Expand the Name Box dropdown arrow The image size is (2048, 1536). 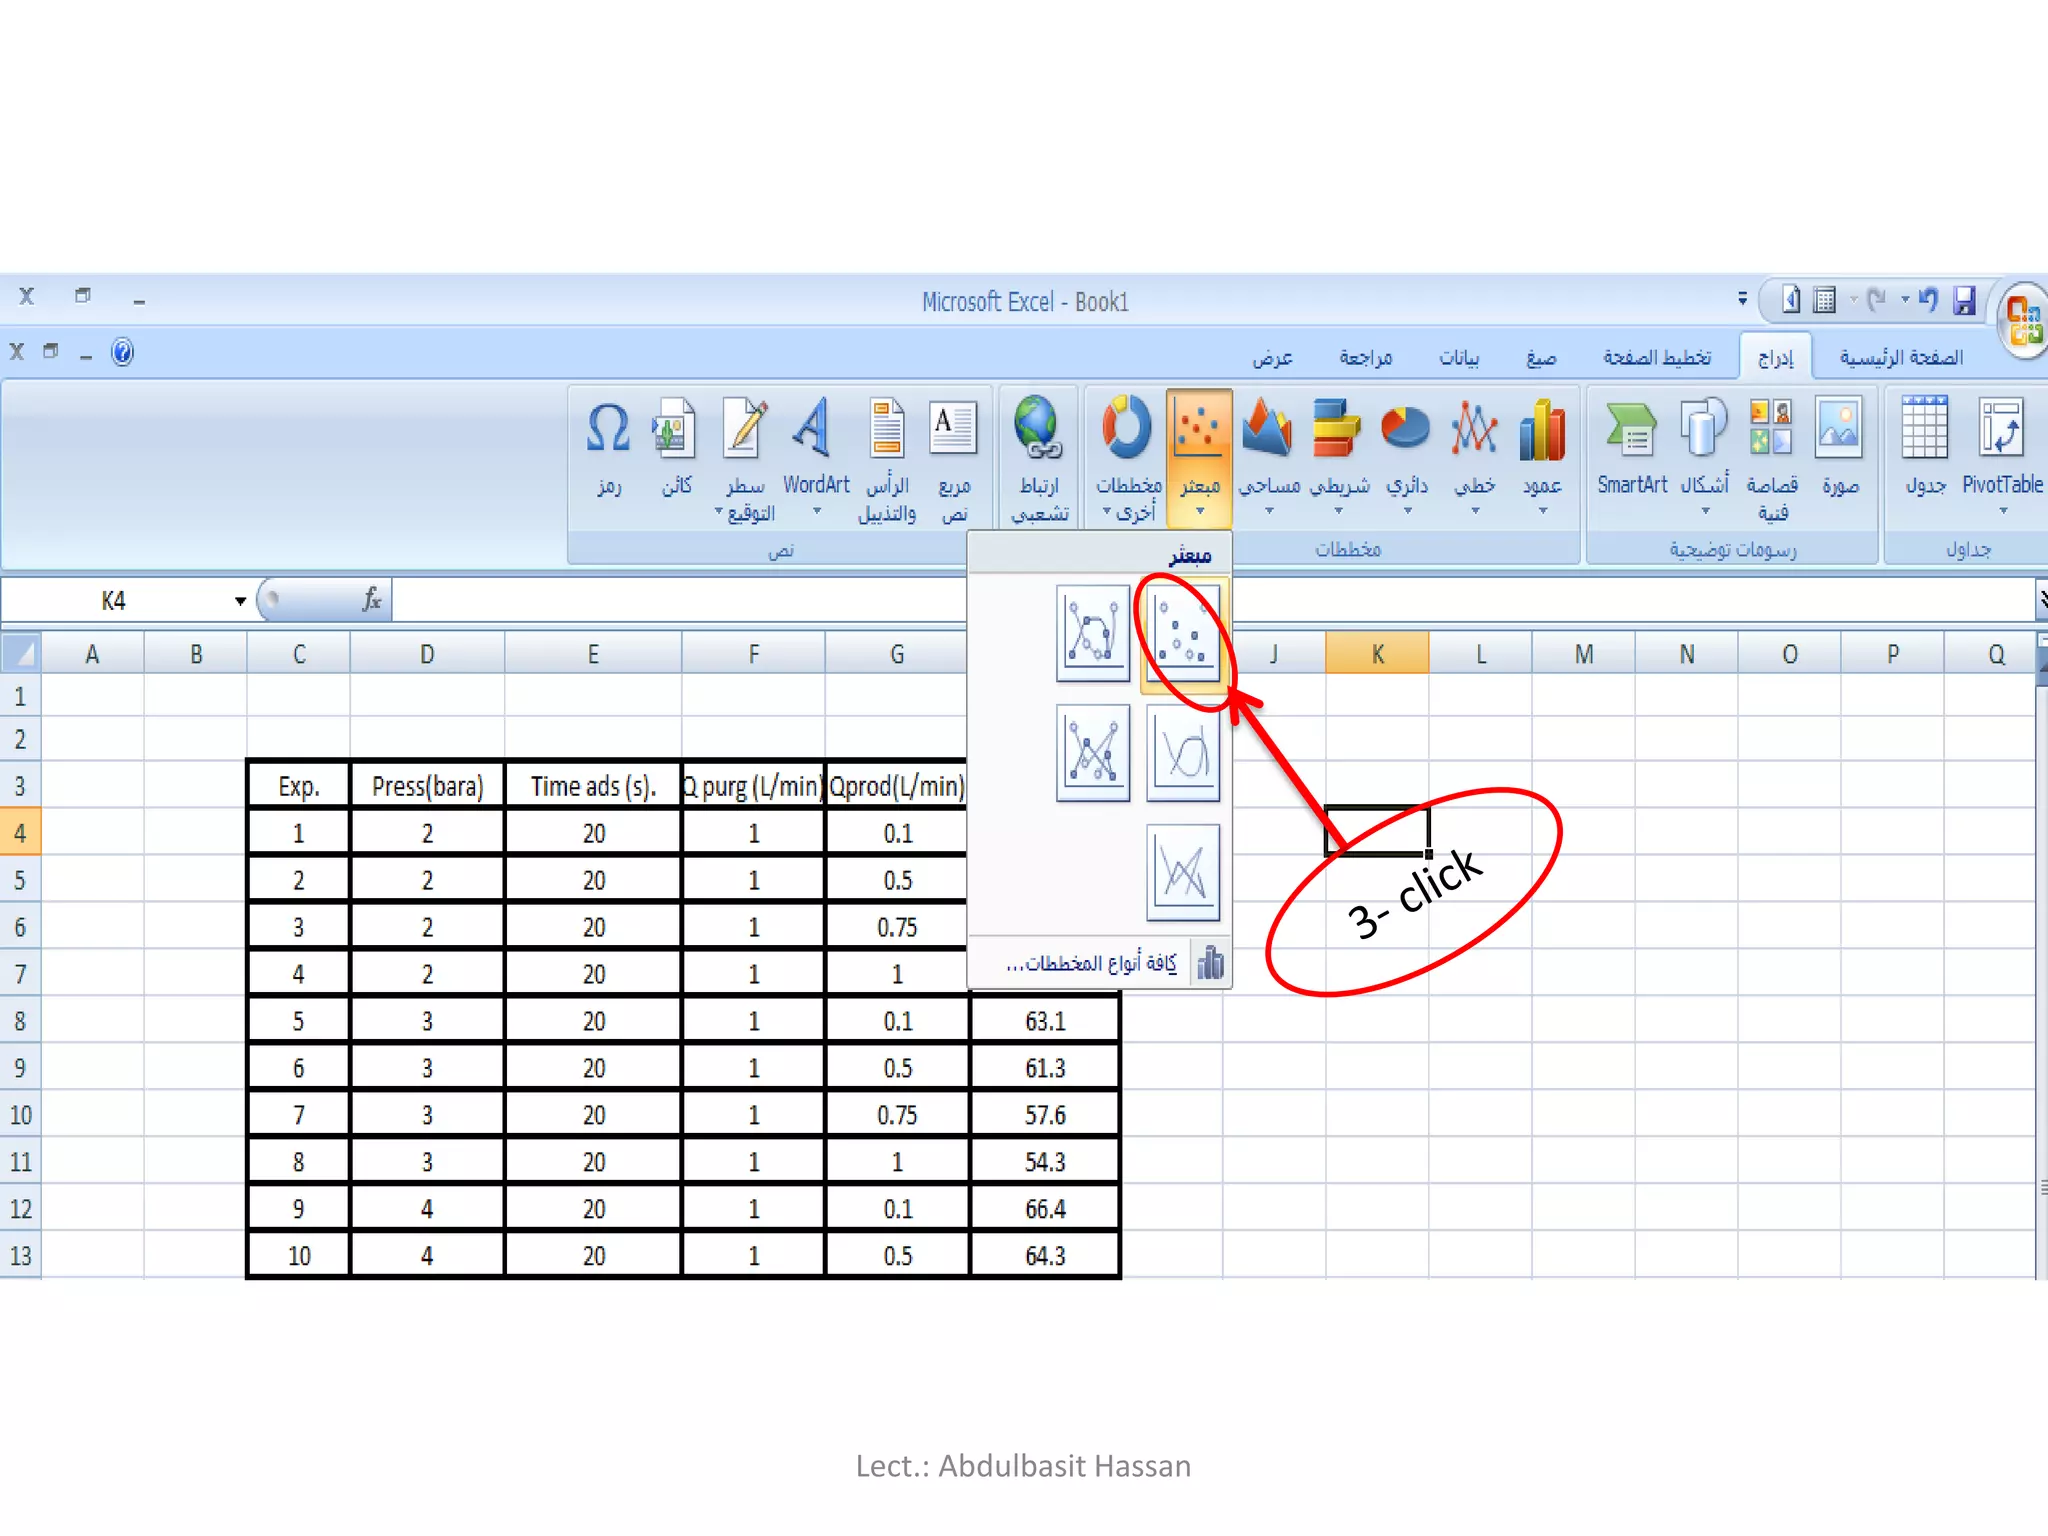240,601
